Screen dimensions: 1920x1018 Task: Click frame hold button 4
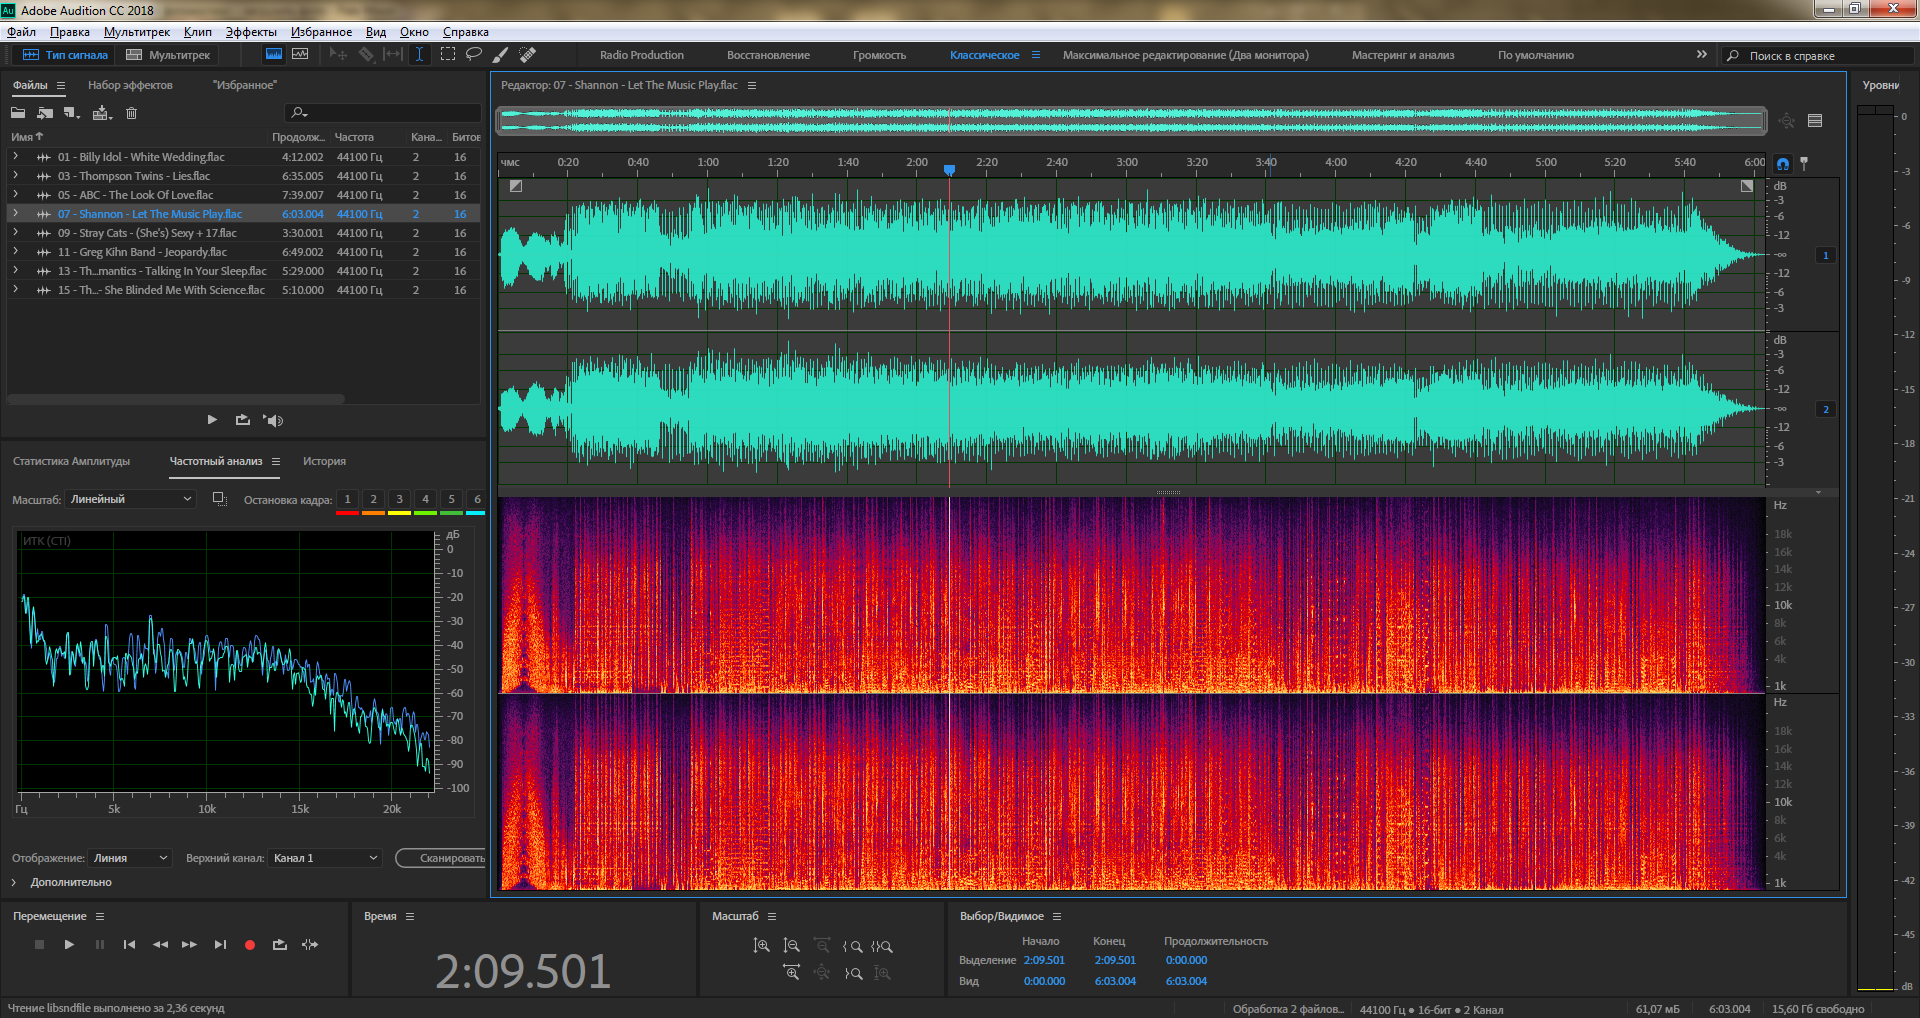coord(425,499)
